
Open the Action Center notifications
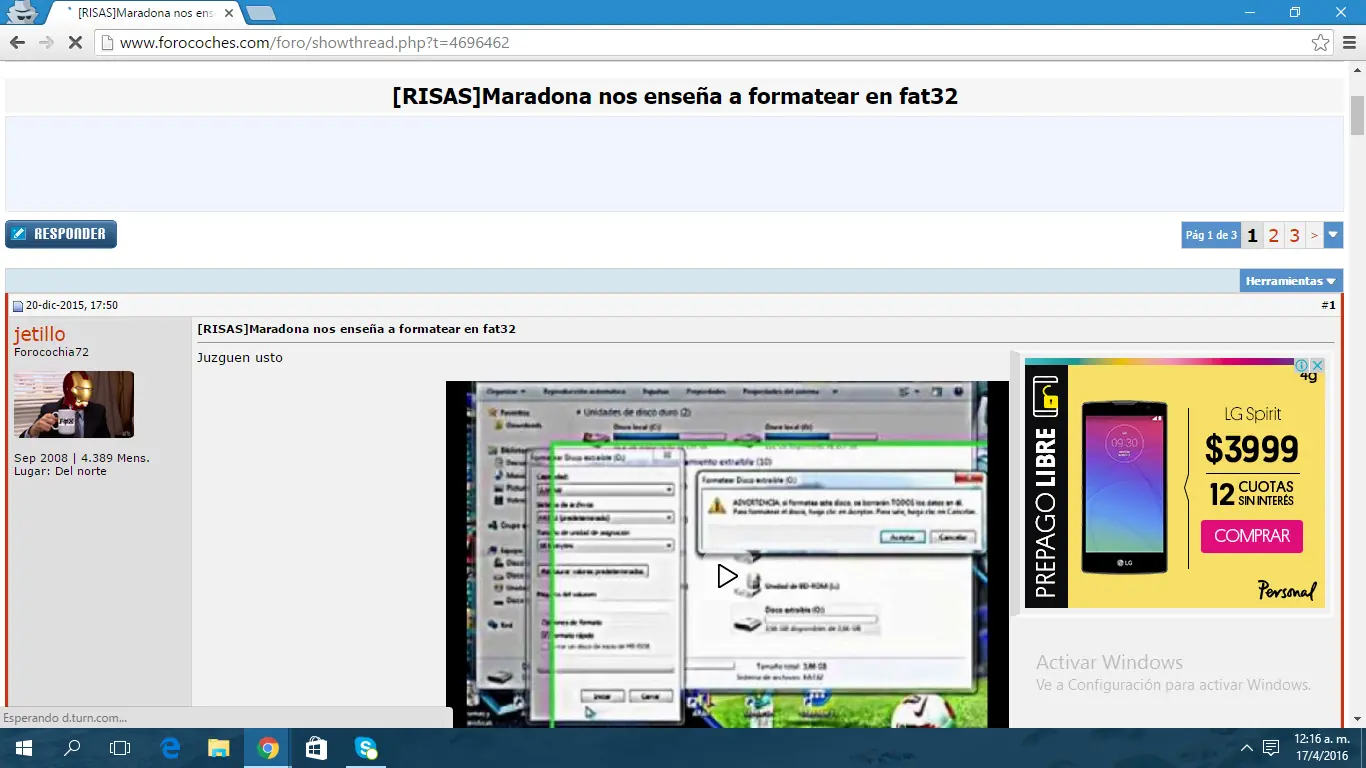click(1271, 748)
